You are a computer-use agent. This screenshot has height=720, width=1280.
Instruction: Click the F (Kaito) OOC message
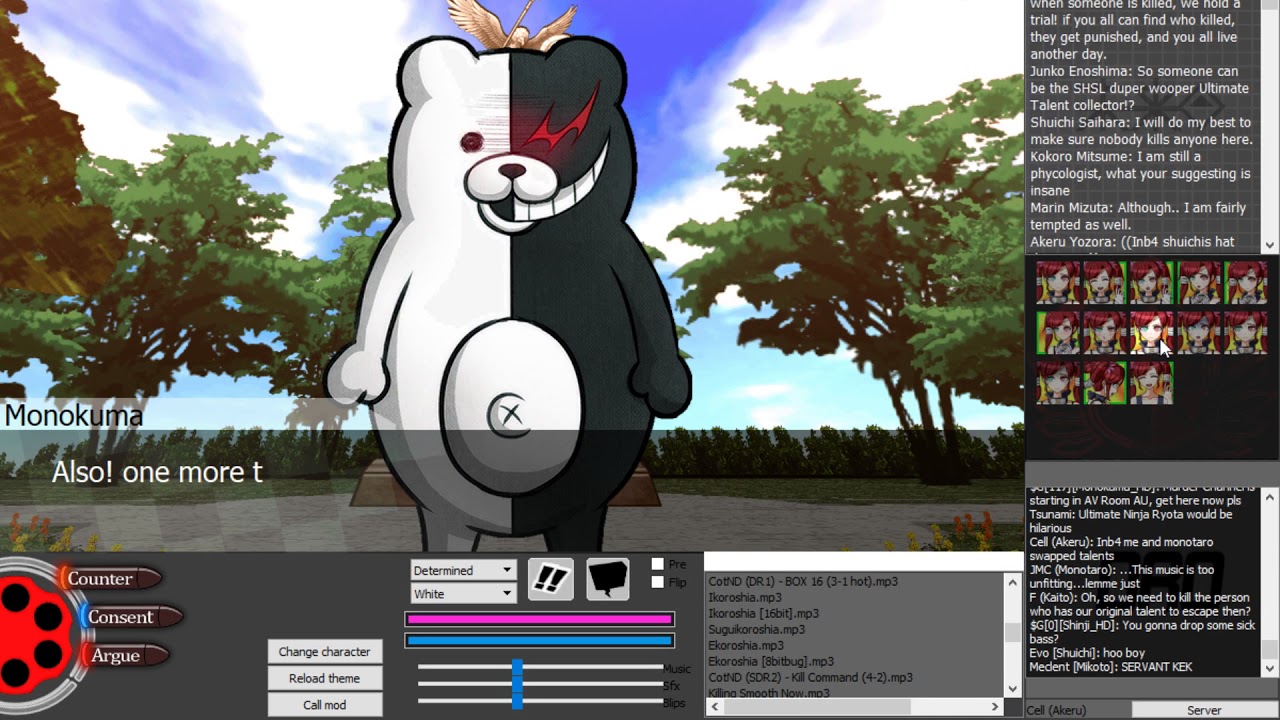[1140, 604]
